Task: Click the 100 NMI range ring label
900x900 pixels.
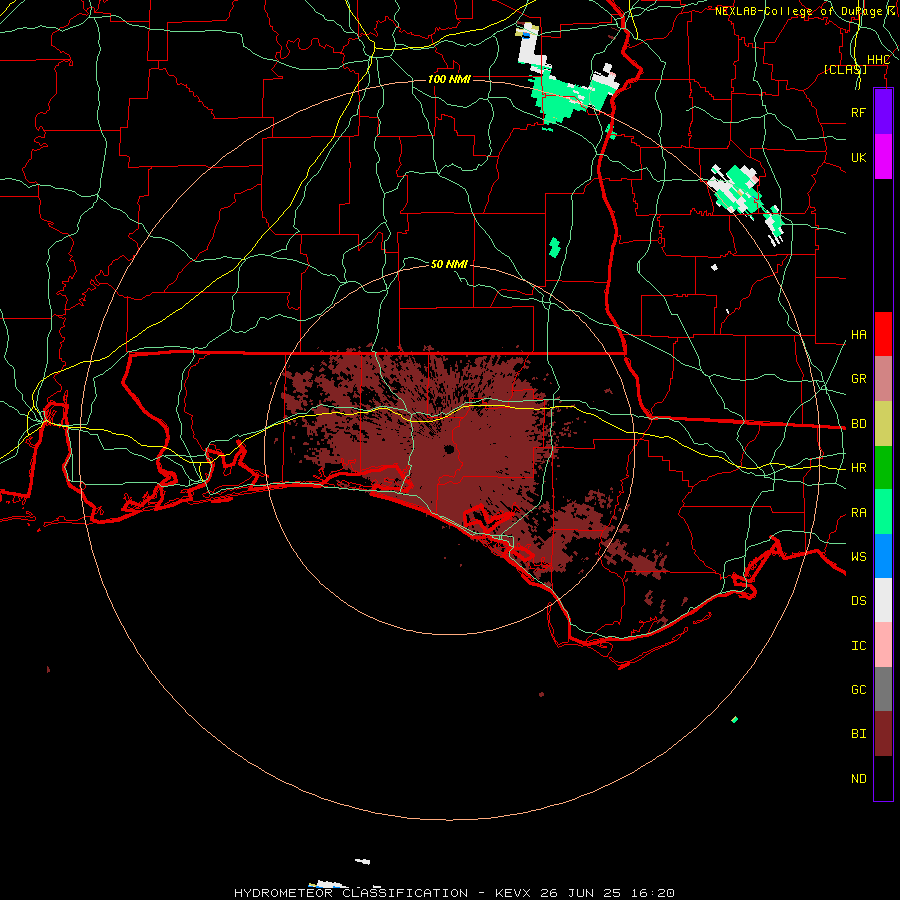Action: (449, 79)
